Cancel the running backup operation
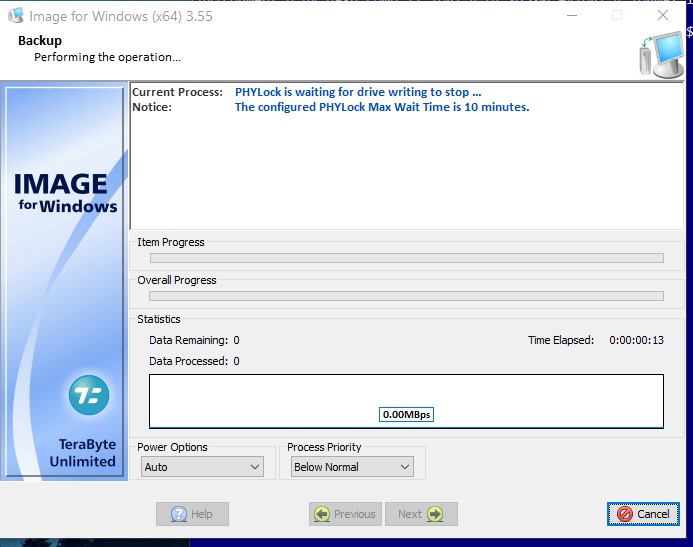Image resolution: width=693 pixels, height=547 pixels. 643,514
